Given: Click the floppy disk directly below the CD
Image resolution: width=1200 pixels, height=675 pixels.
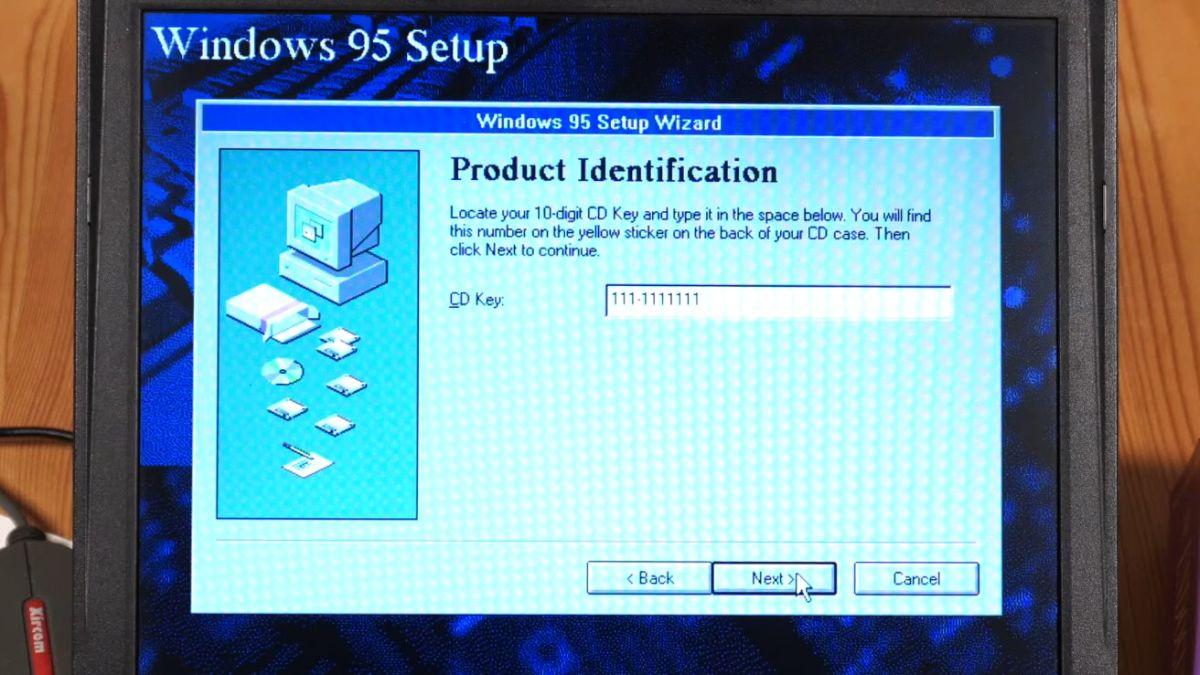Looking at the screenshot, I should 287,408.
